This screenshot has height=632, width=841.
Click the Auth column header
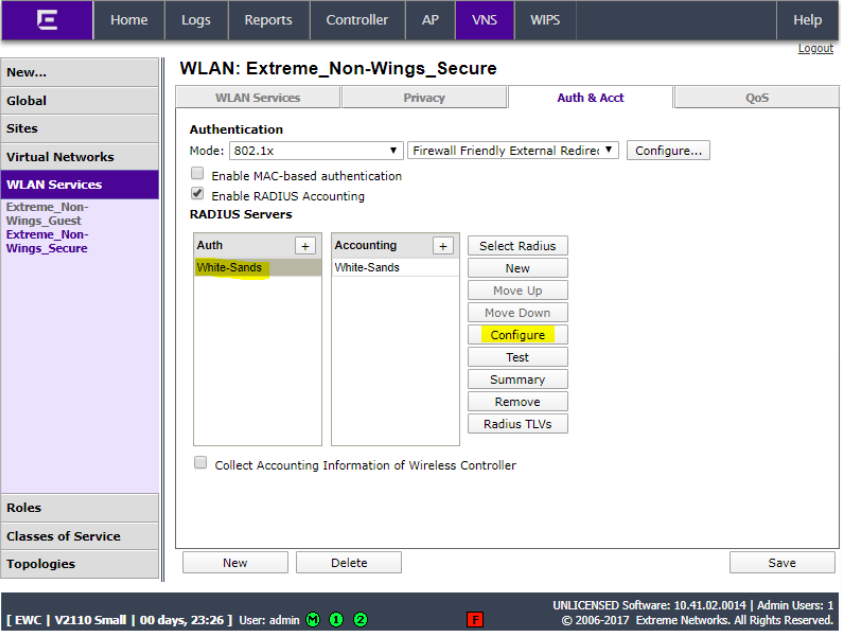pyautogui.click(x=210, y=245)
